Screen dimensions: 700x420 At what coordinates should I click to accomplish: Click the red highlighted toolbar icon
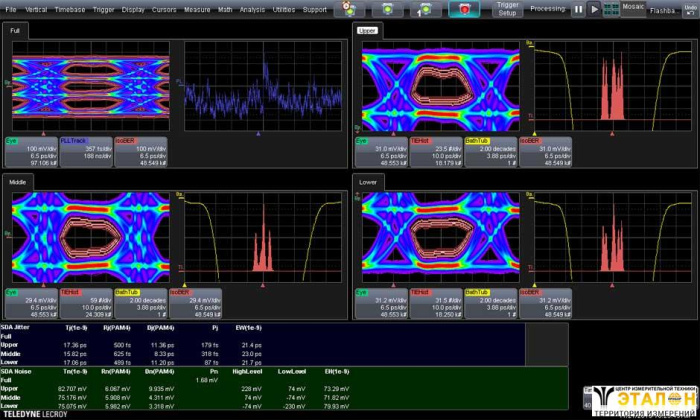[x=464, y=9]
